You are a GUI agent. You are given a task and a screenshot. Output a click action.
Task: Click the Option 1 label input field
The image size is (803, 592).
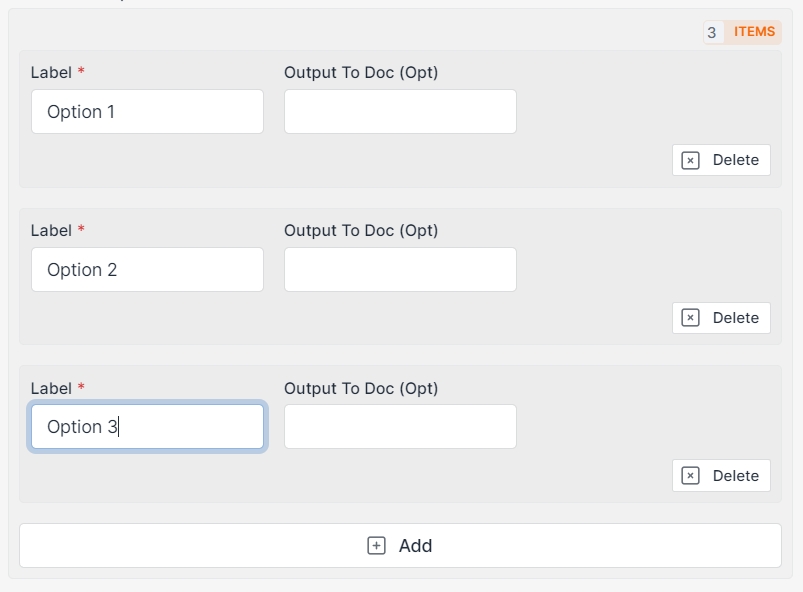point(147,112)
